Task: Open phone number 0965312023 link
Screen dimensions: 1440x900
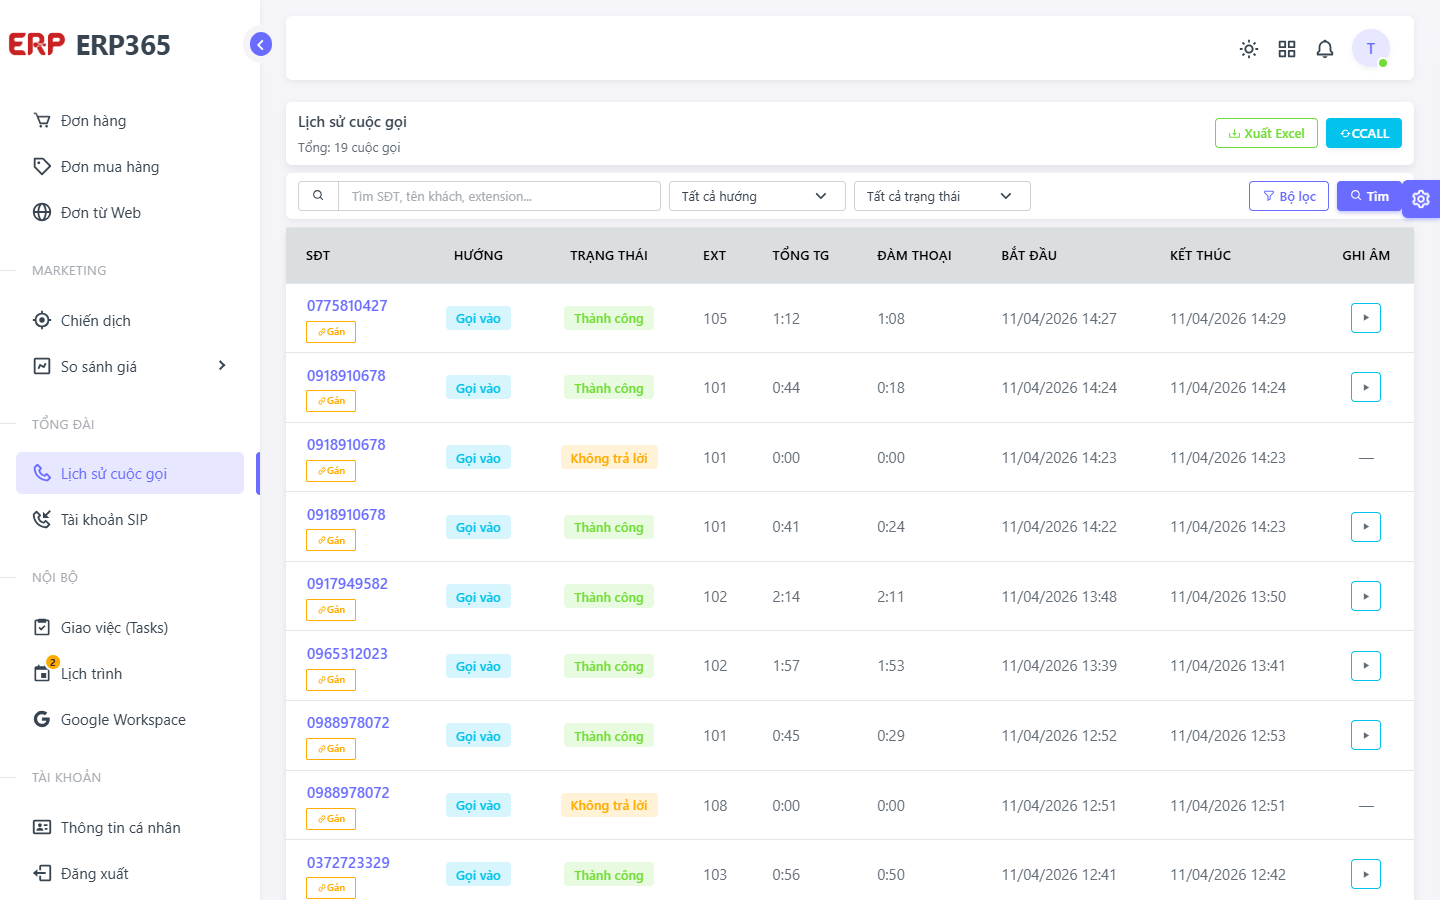Action: [x=347, y=654]
